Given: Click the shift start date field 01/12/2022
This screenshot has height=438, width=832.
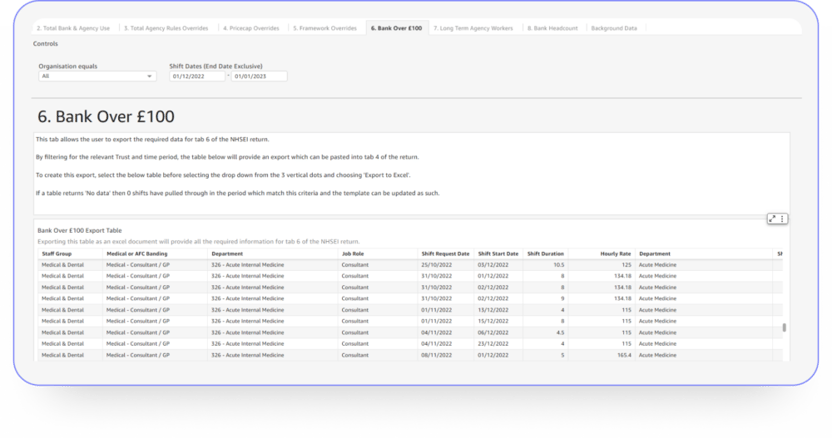Looking at the screenshot, I should coord(197,76).
